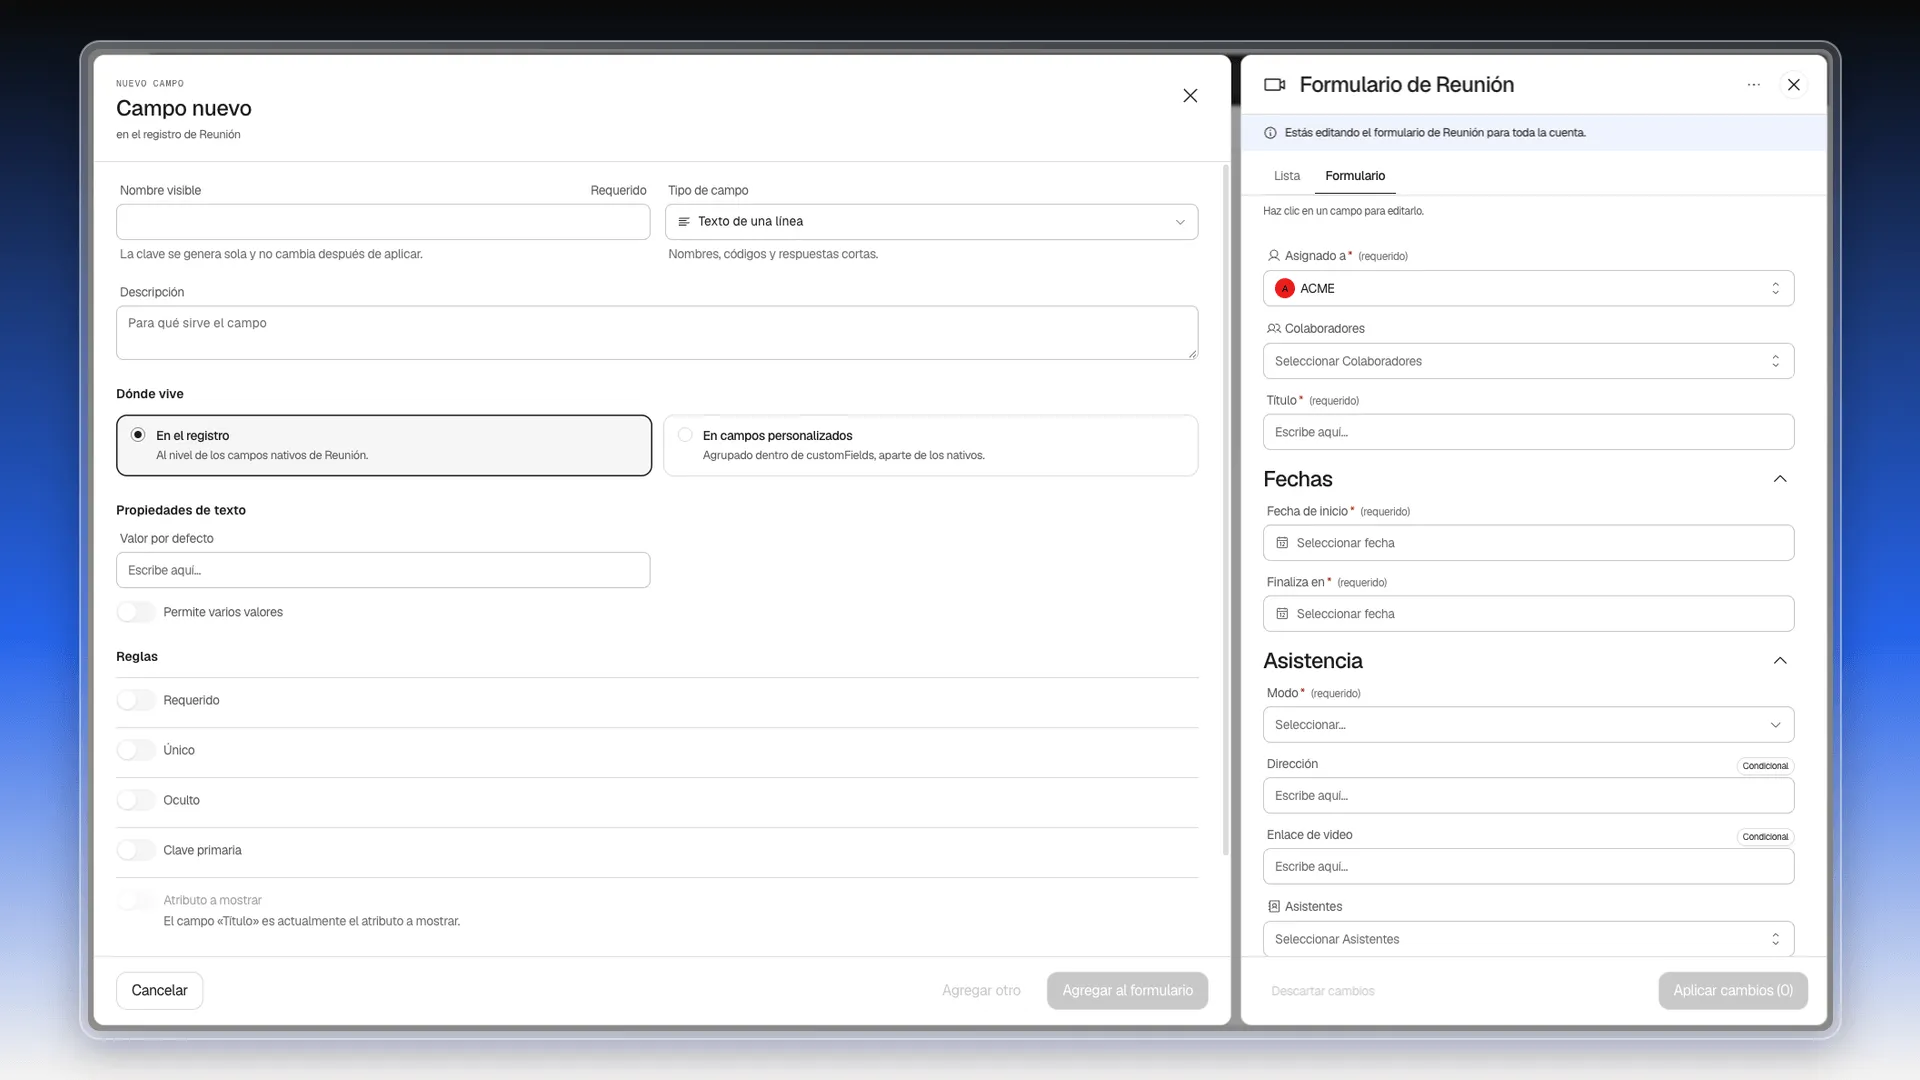Click the Cancelar button
The width and height of the screenshot is (1920, 1080).
point(160,991)
